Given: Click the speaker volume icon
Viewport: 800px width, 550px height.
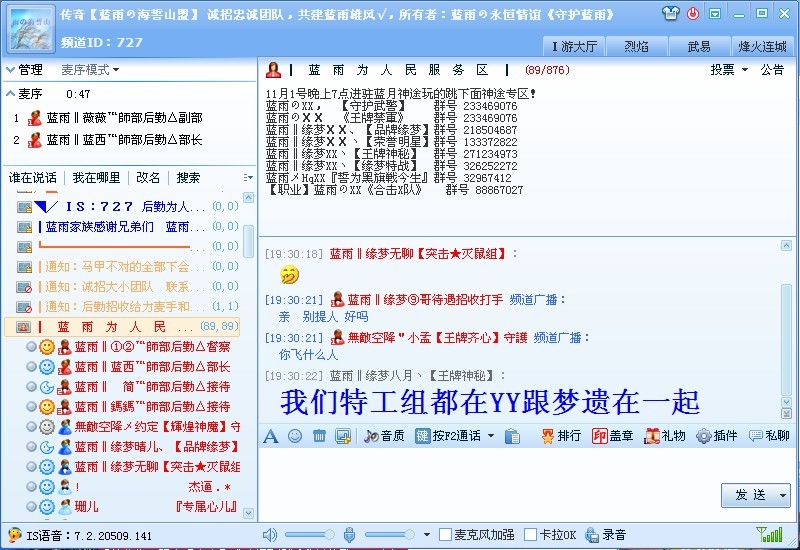Looking at the screenshot, I should click(270, 535).
